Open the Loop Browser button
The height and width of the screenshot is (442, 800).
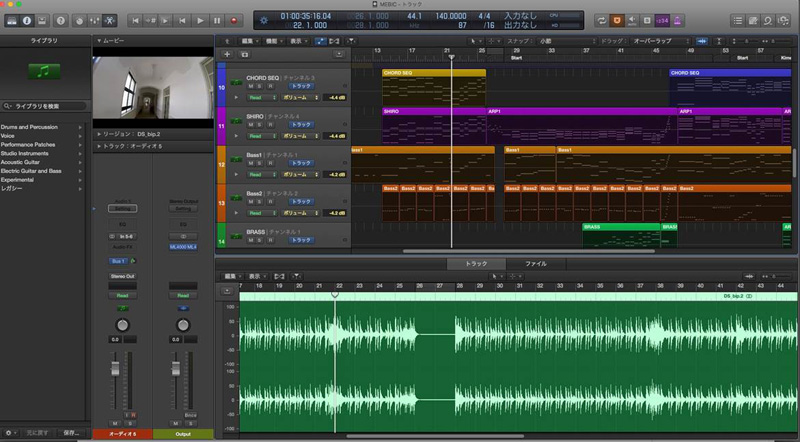[x=768, y=21]
